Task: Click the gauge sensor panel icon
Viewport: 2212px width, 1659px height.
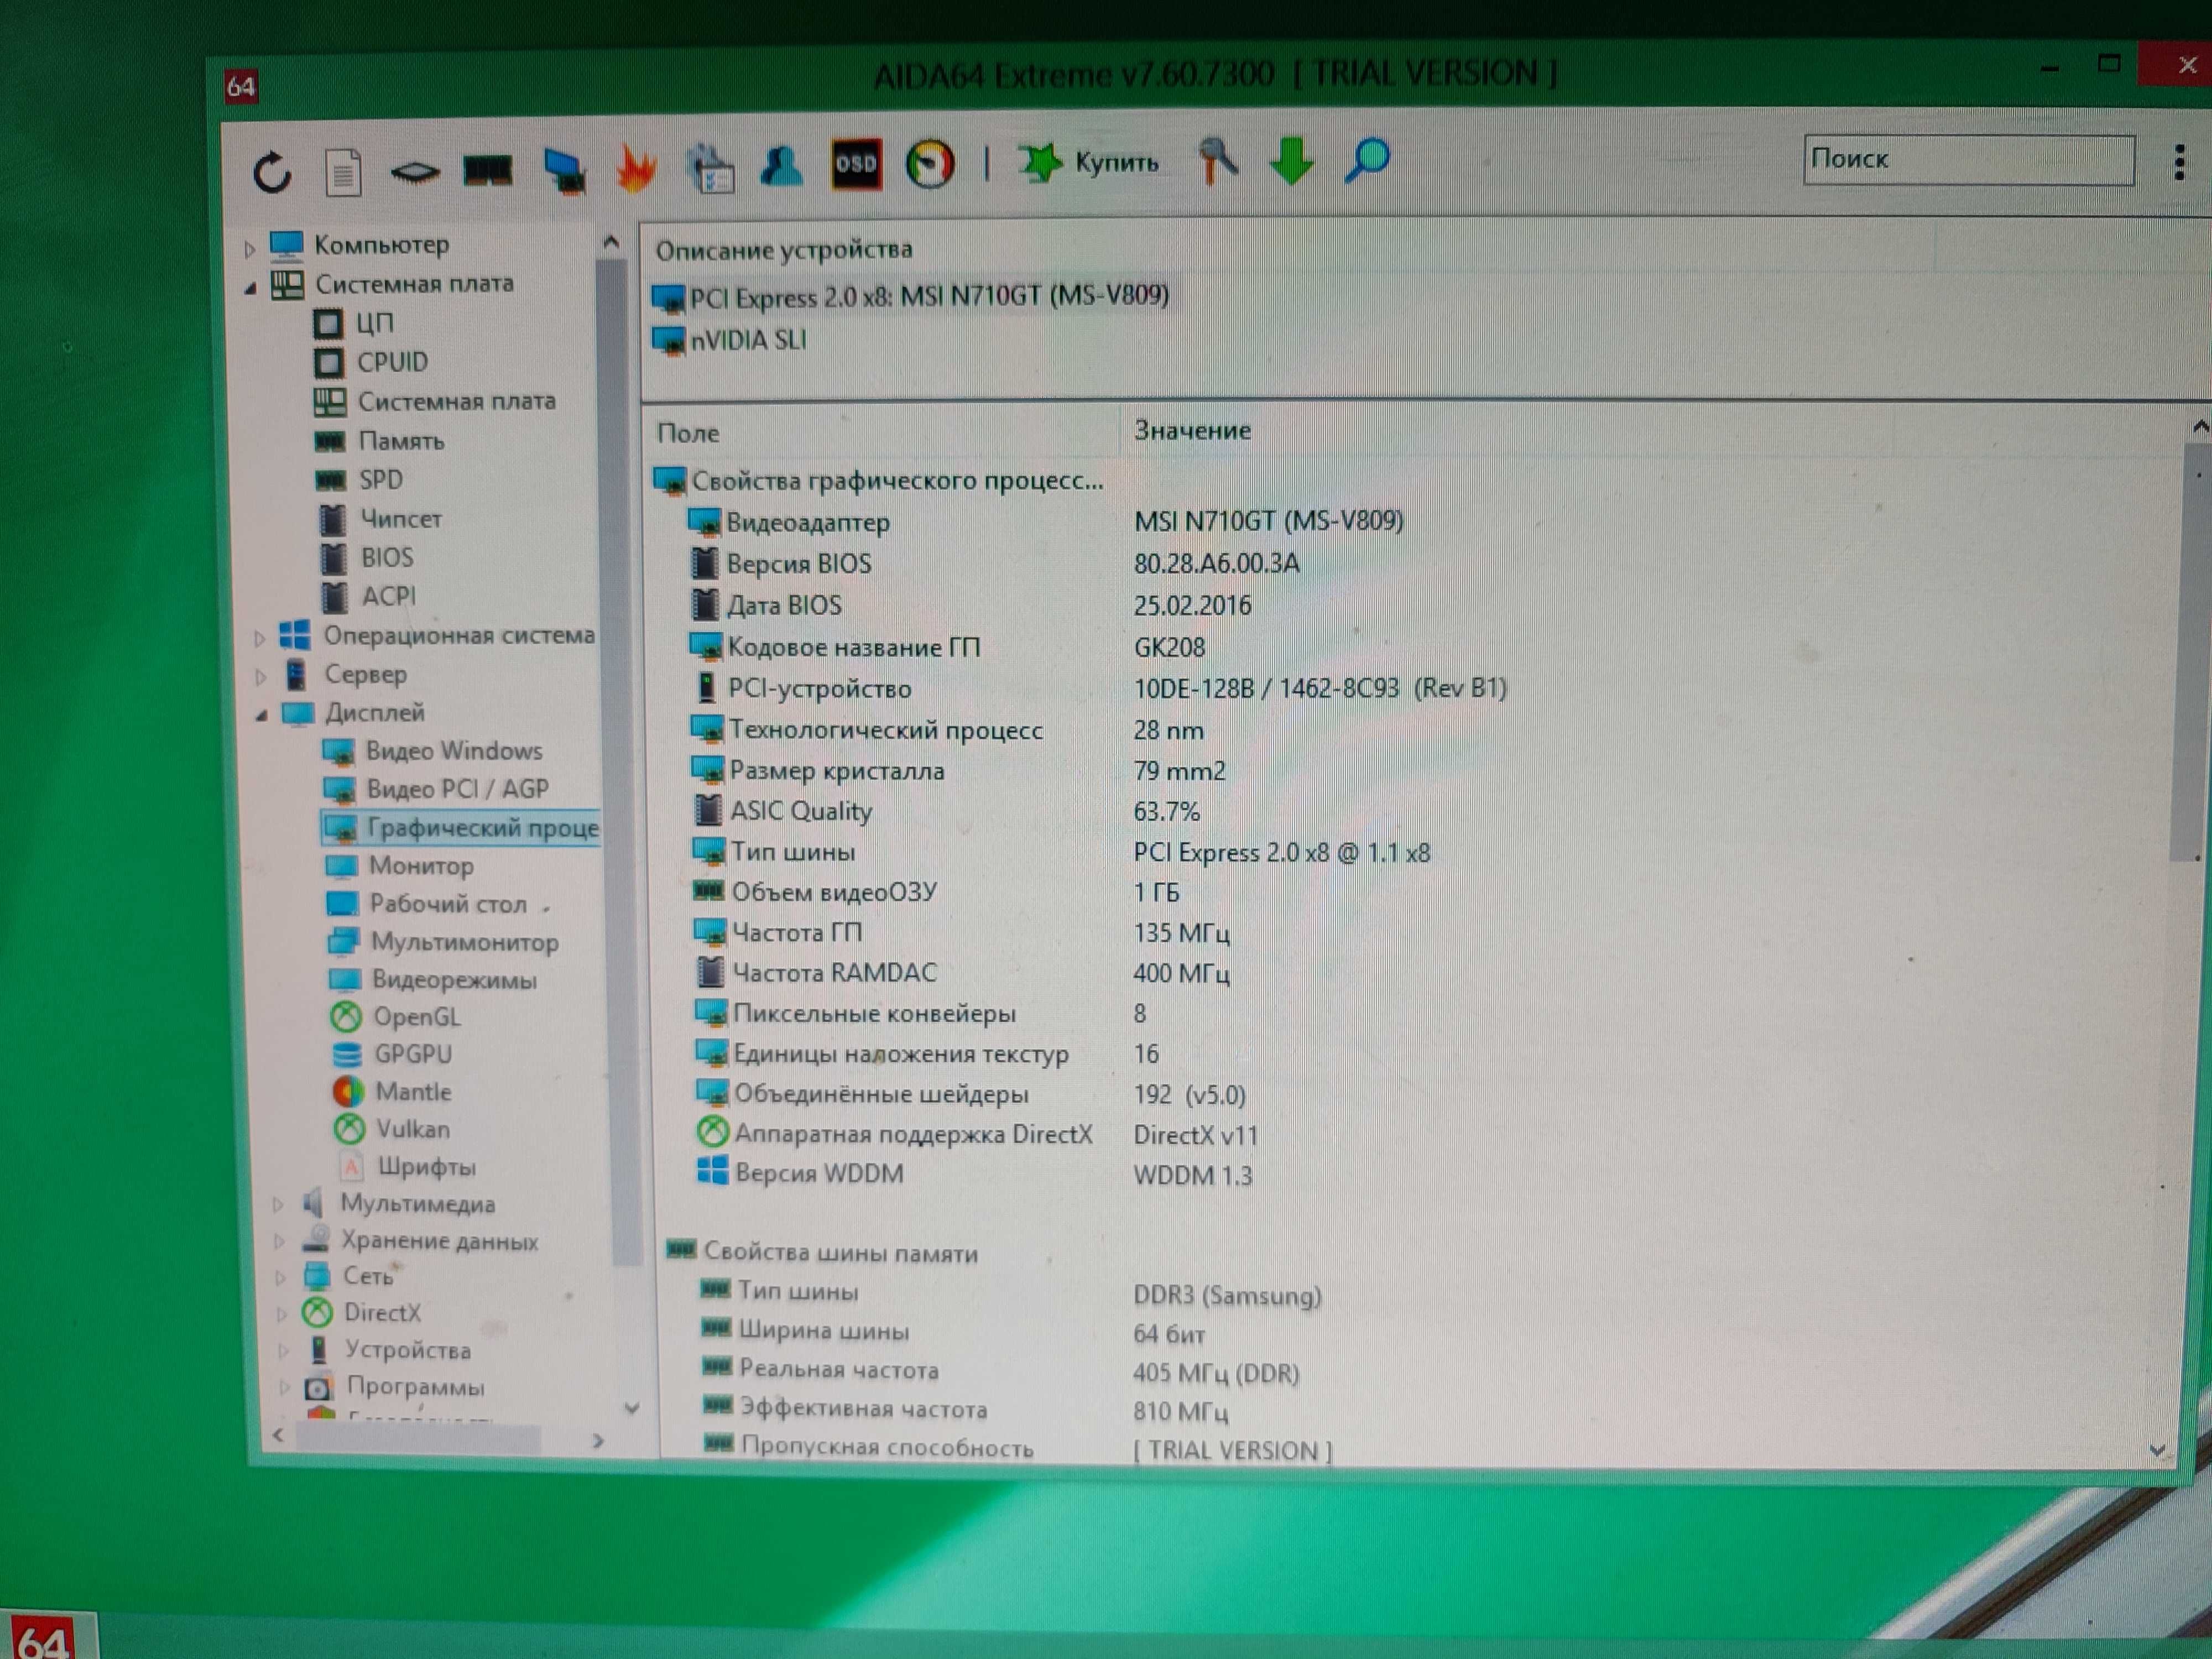Action: point(930,163)
